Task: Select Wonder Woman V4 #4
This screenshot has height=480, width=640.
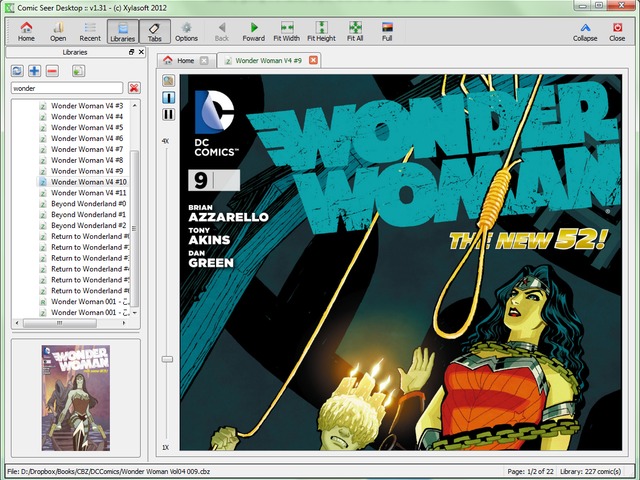Action: pos(87,117)
